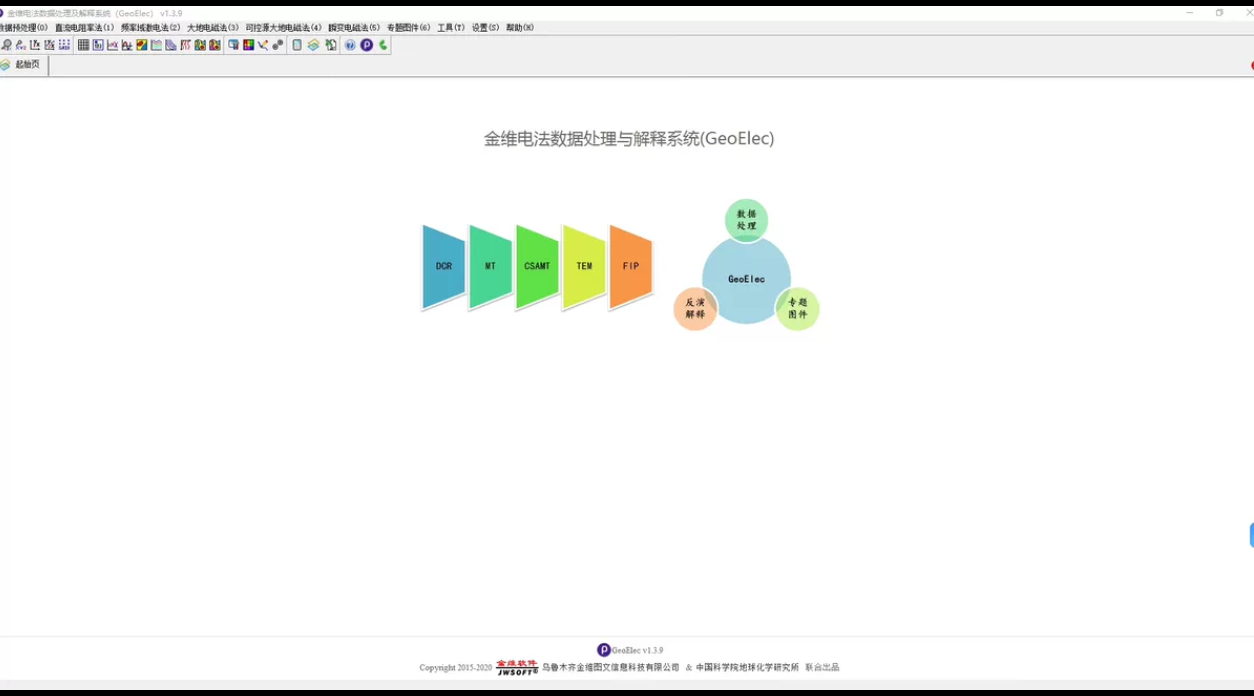
Task: Open the 专题图件(6) menu
Action: click(408, 28)
